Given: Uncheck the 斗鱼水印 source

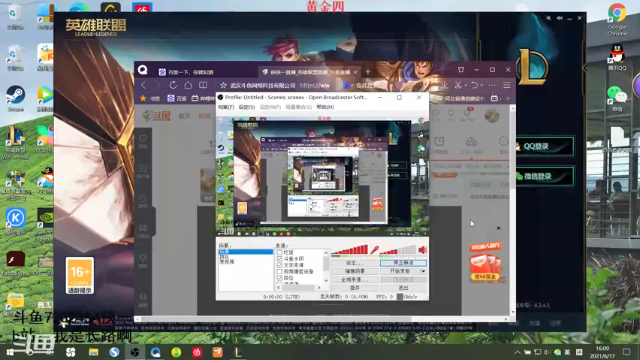Looking at the screenshot, I should coord(280,259).
